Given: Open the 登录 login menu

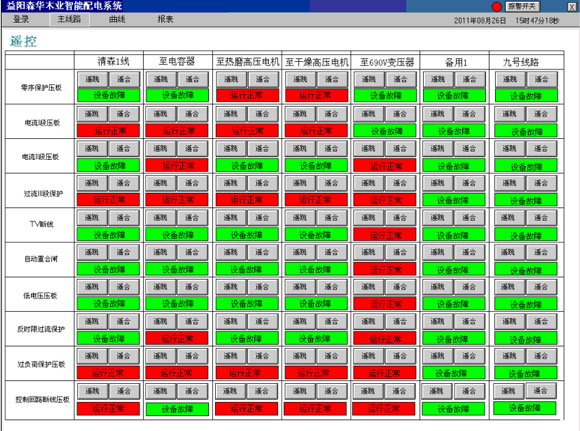Looking at the screenshot, I should pos(21,19).
